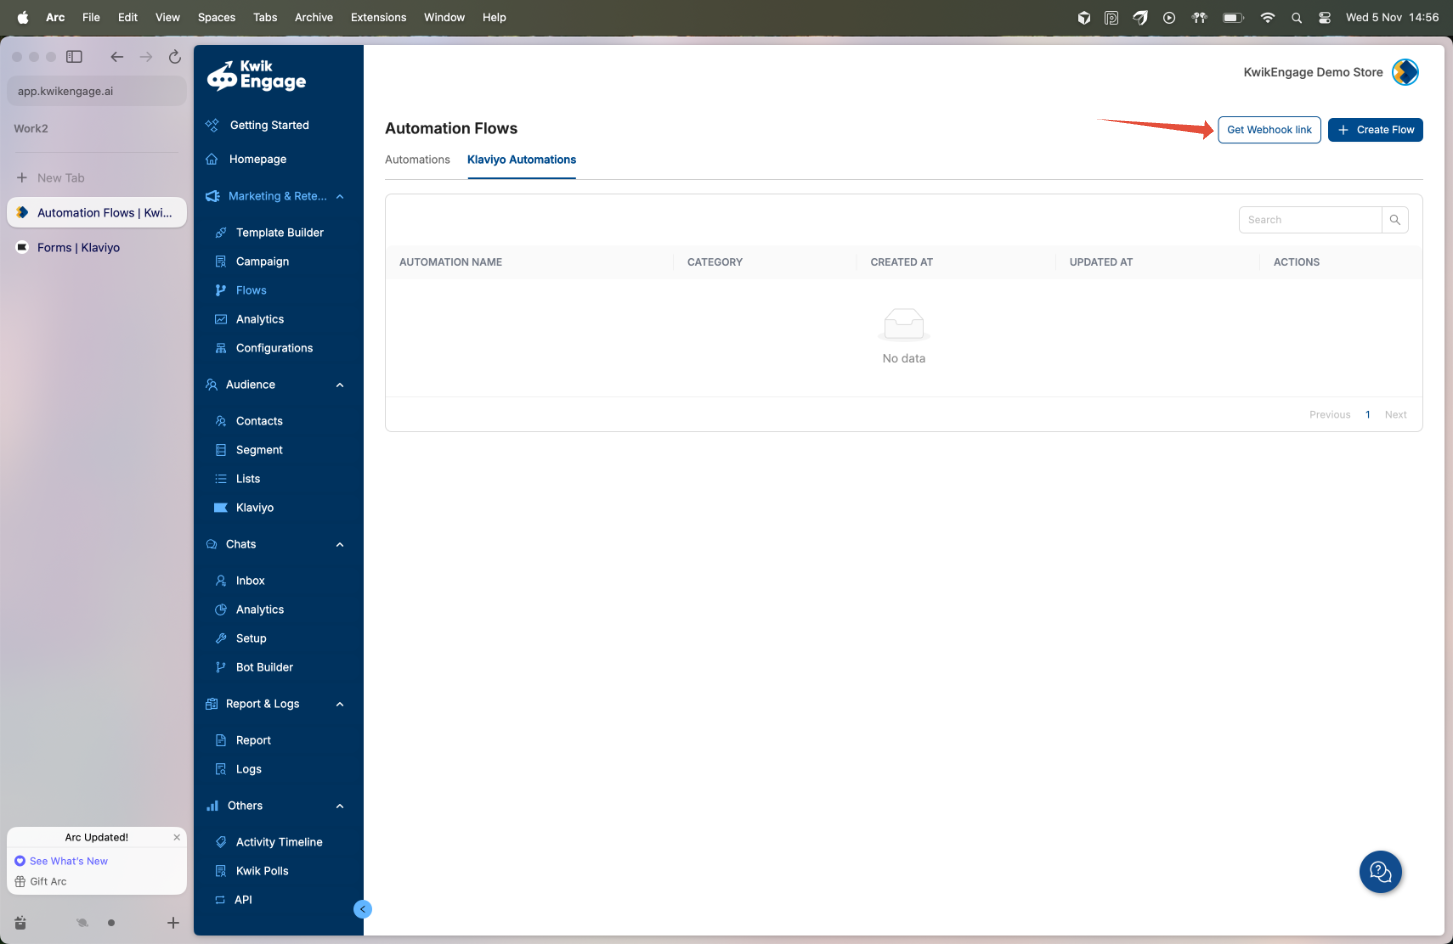Go back in Arc browser
The image size is (1453, 944).
point(117,57)
